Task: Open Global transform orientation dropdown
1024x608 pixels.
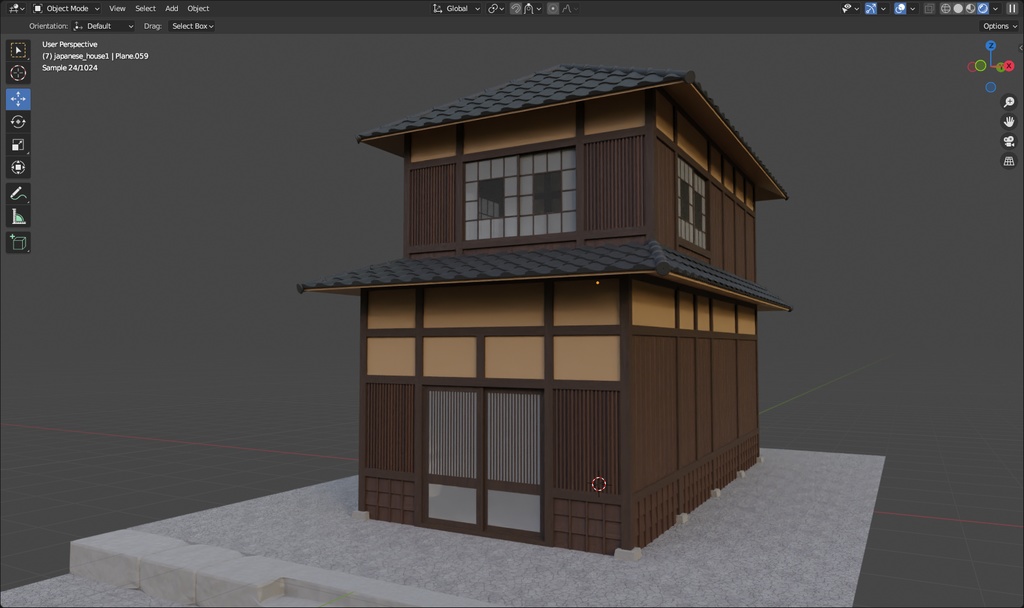Action: 456,8
